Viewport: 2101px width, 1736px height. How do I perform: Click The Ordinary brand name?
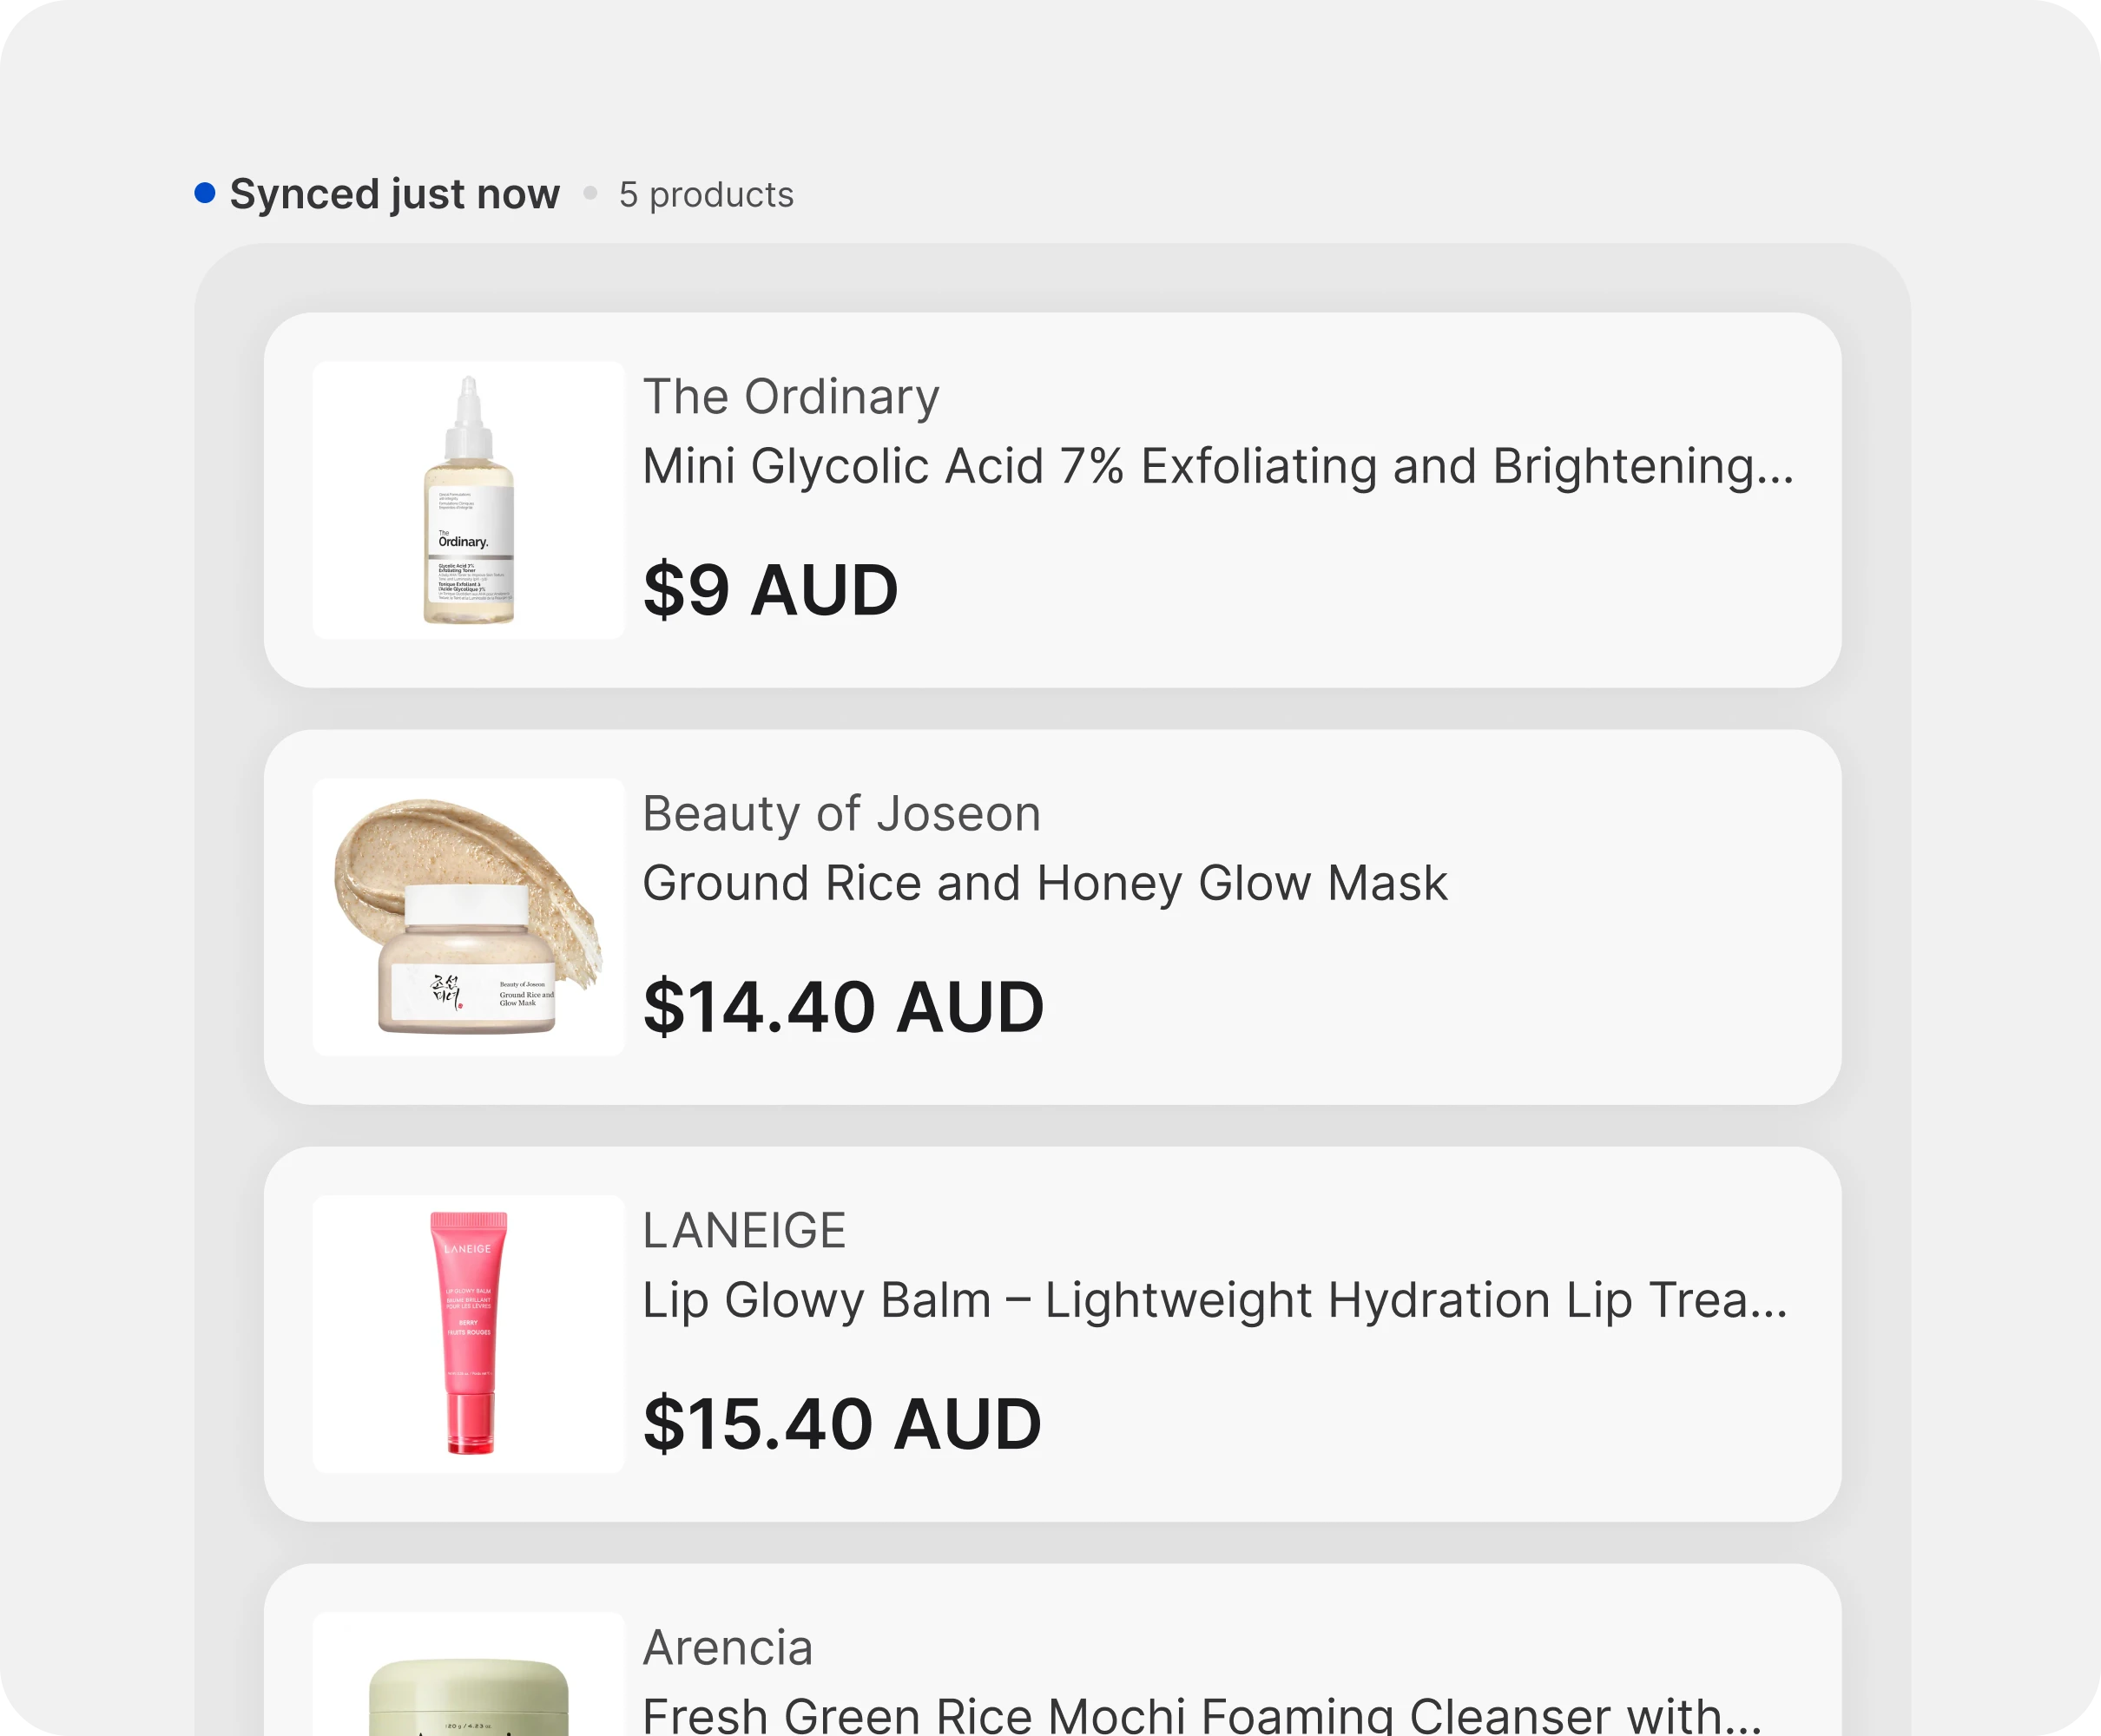[x=791, y=397]
